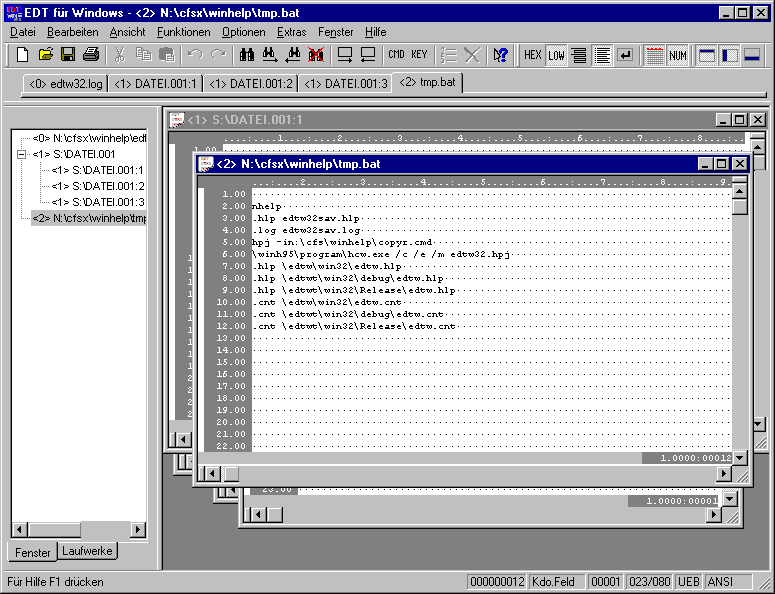Toggle HEX display mode
Screen dimensions: 775x594
click(533, 55)
